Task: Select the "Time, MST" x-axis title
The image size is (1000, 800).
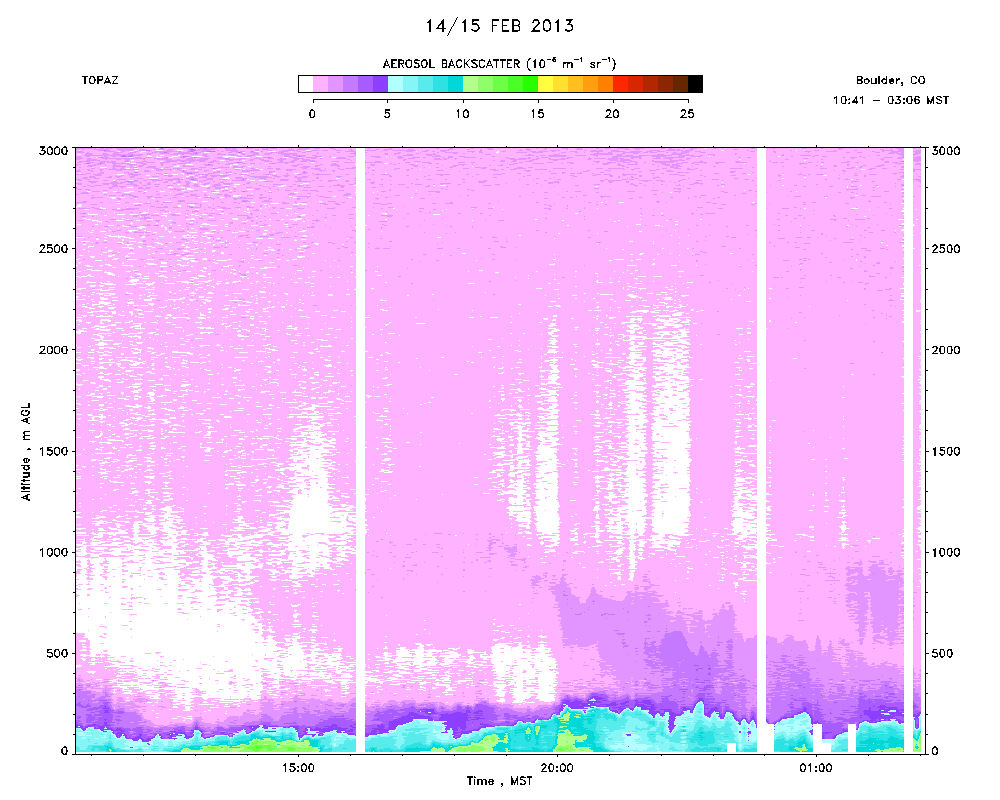Action: click(499, 781)
